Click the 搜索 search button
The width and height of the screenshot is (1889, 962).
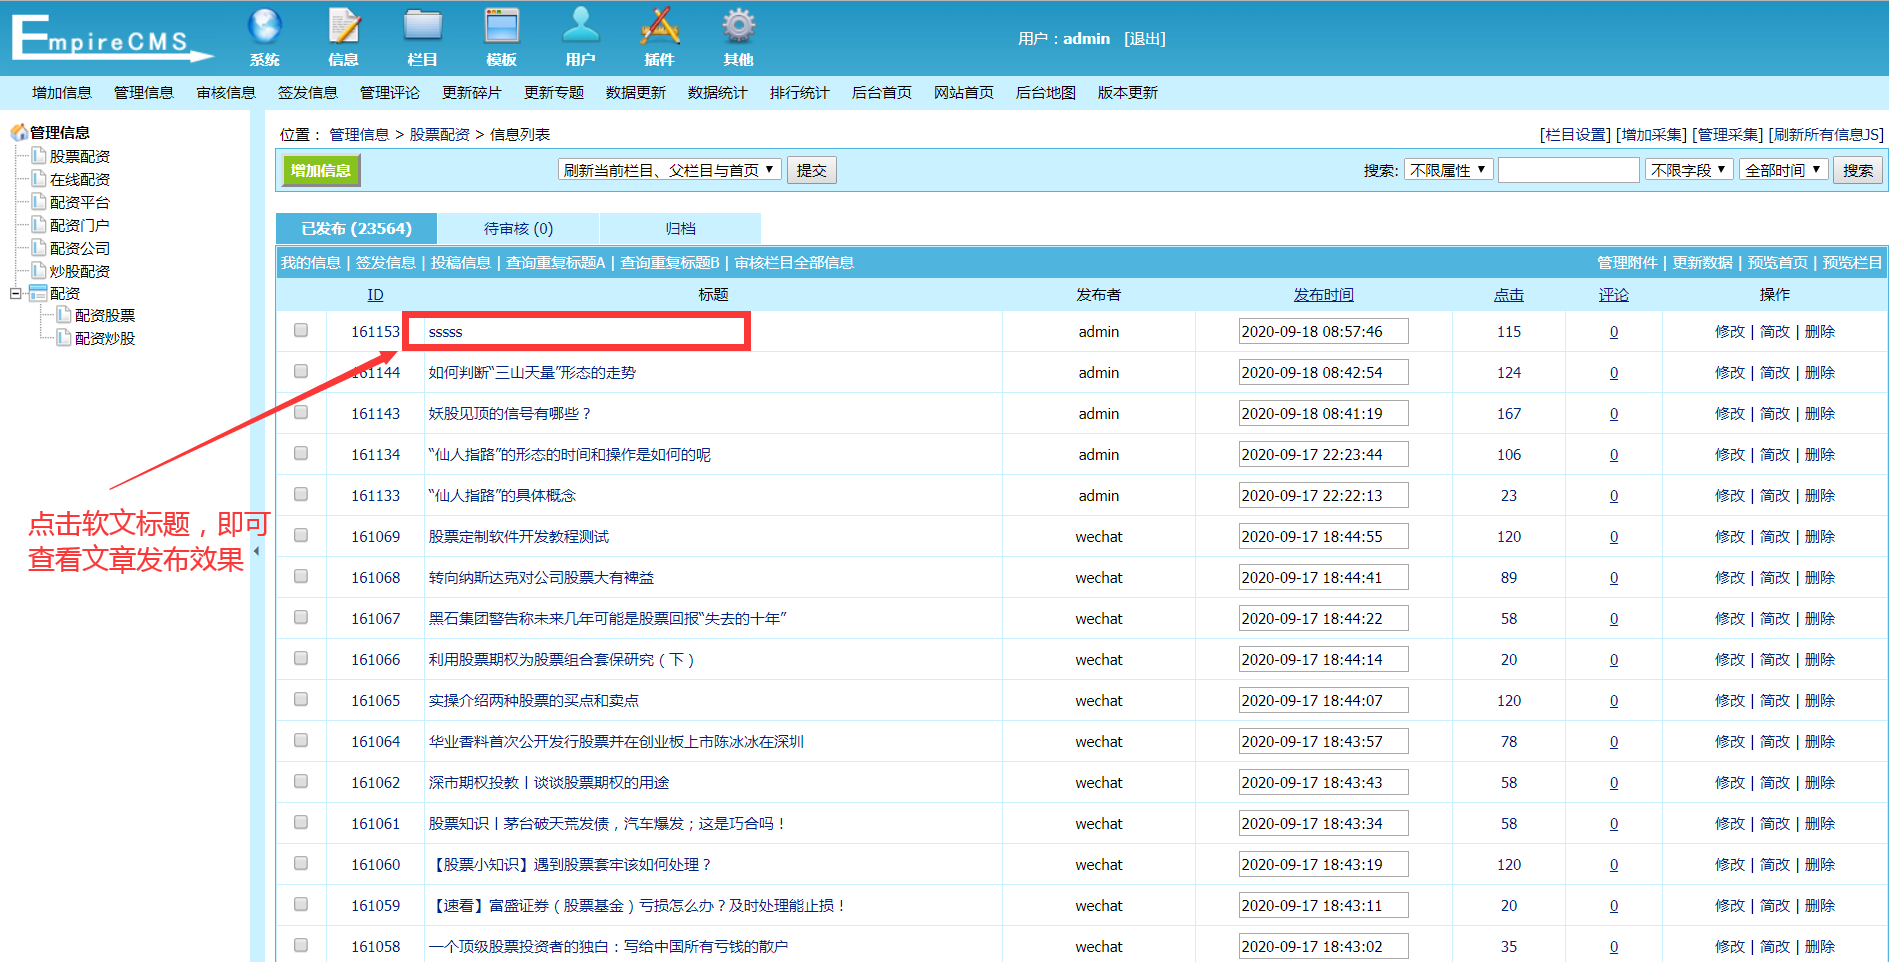1858,170
